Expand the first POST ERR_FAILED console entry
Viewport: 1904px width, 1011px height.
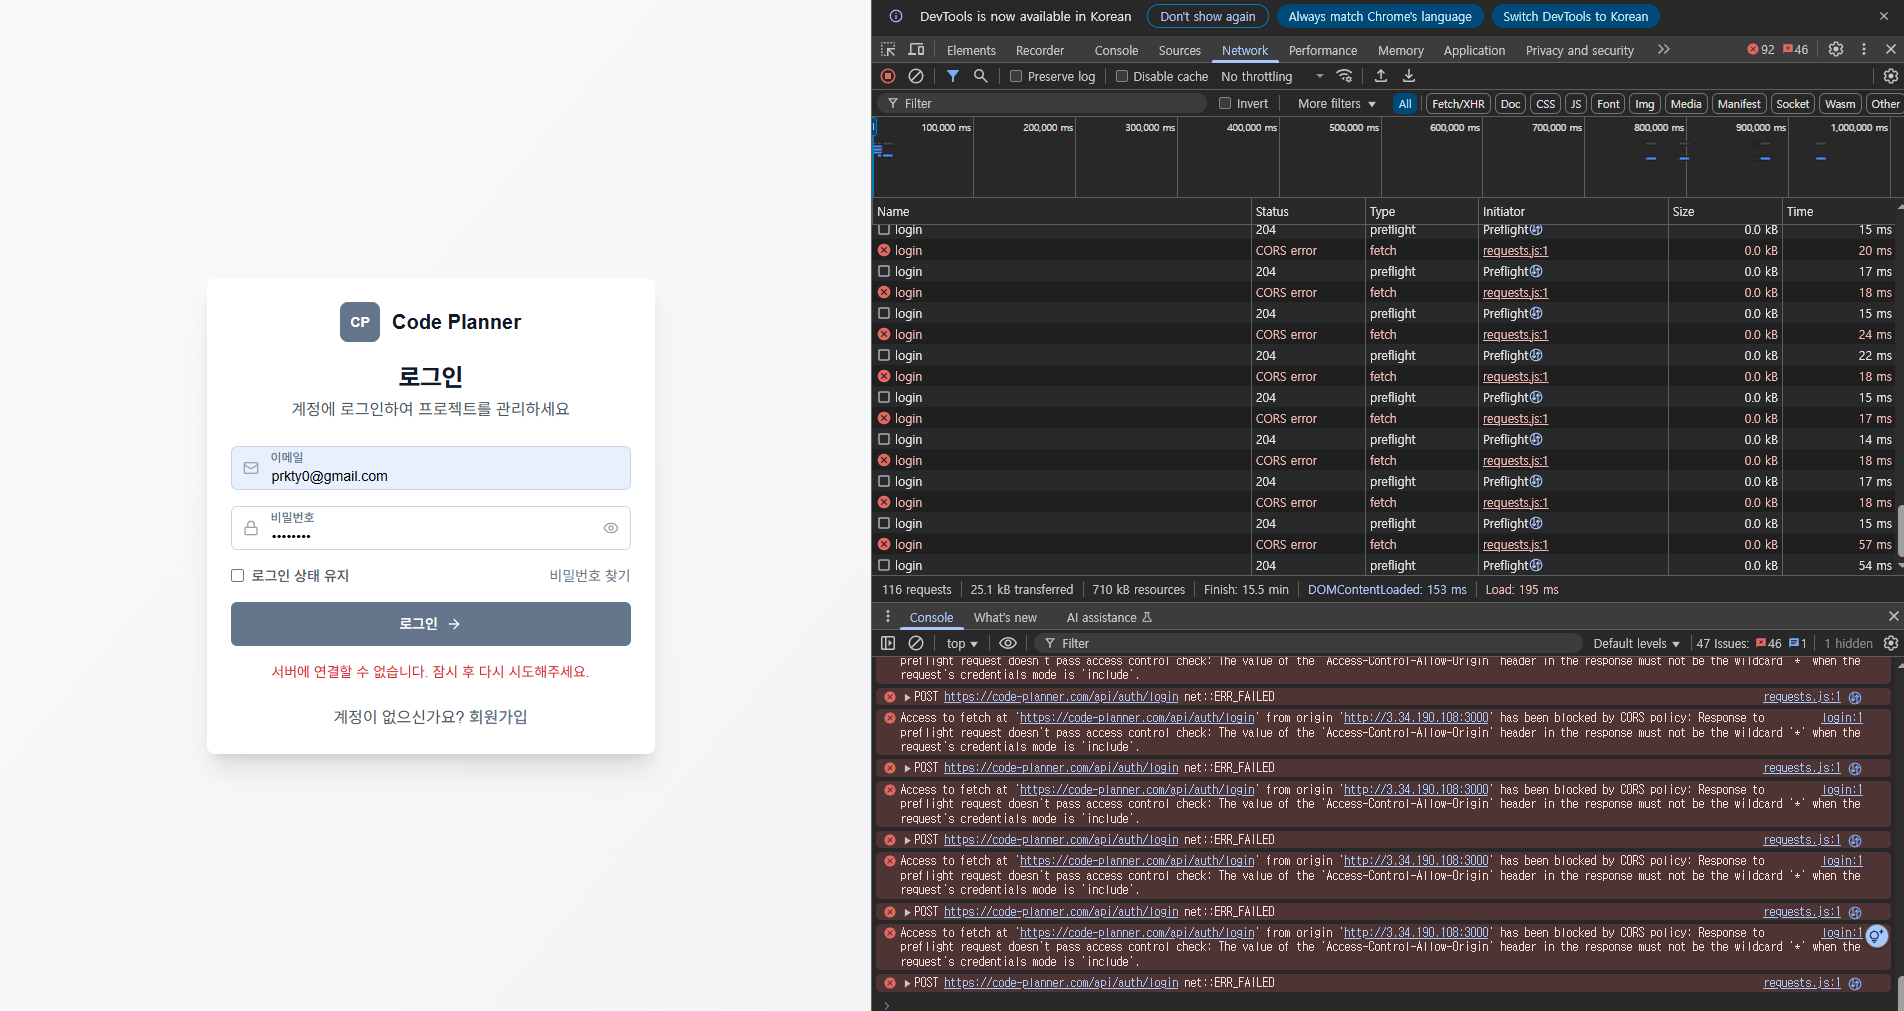907,697
